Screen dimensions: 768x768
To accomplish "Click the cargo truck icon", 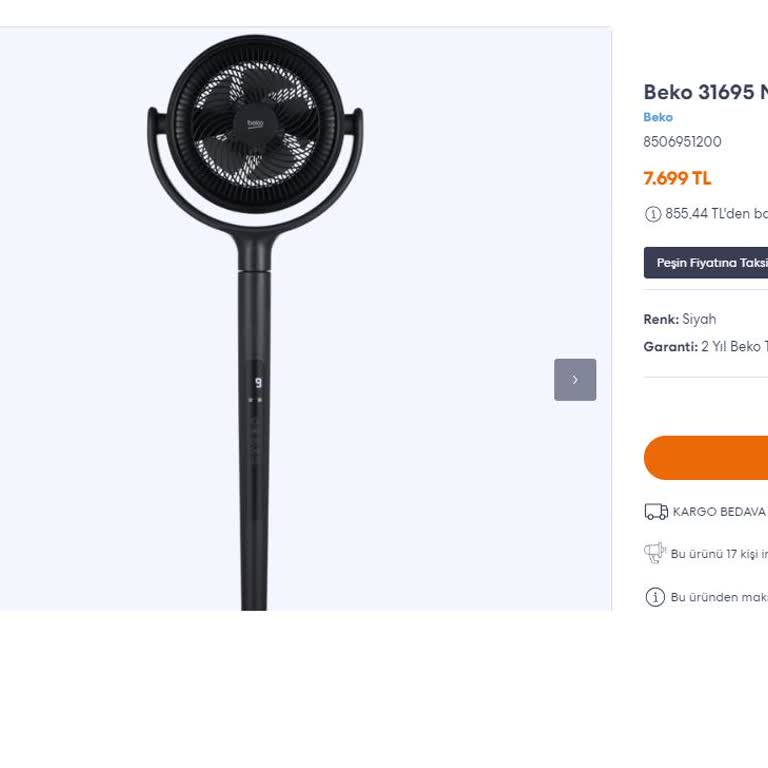I will coord(656,512).
